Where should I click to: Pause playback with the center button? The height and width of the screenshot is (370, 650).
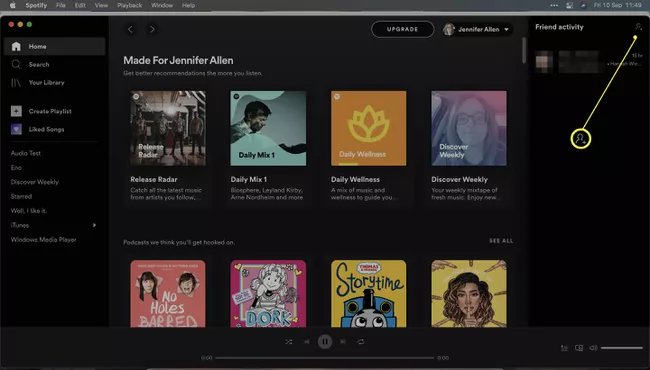[325, 342]
